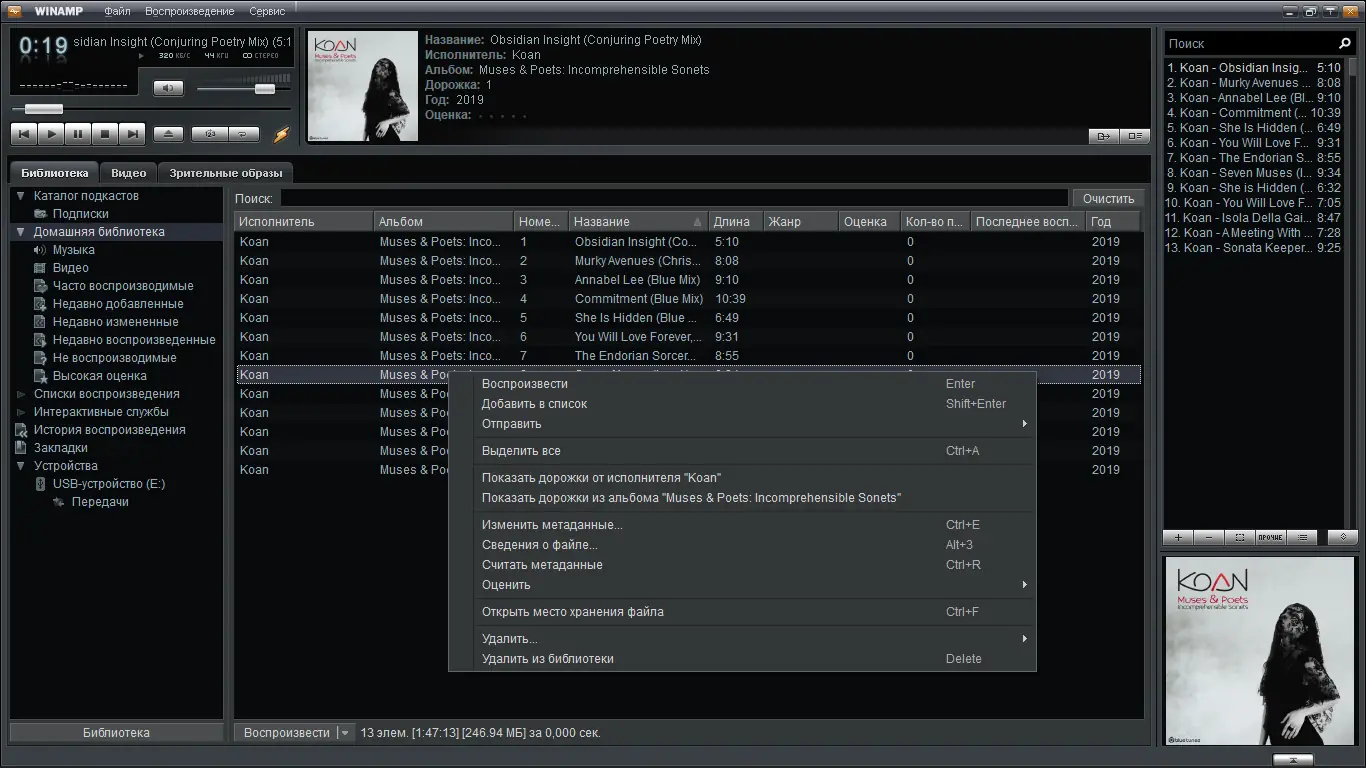
Task: Click the Не воспроизводимые icon
Action: tap(40, 358)
